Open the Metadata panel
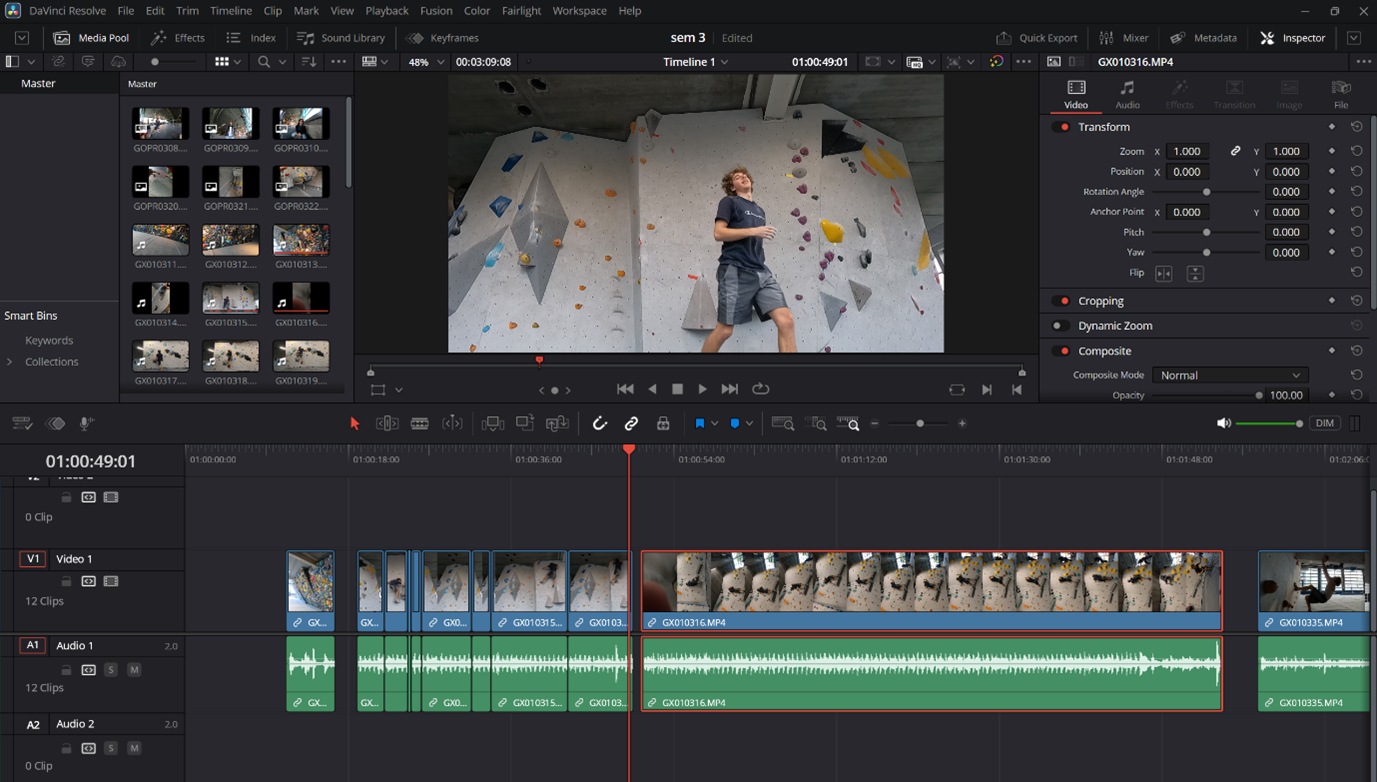This screenshot has height=782, width=1377. [1203, 37]
